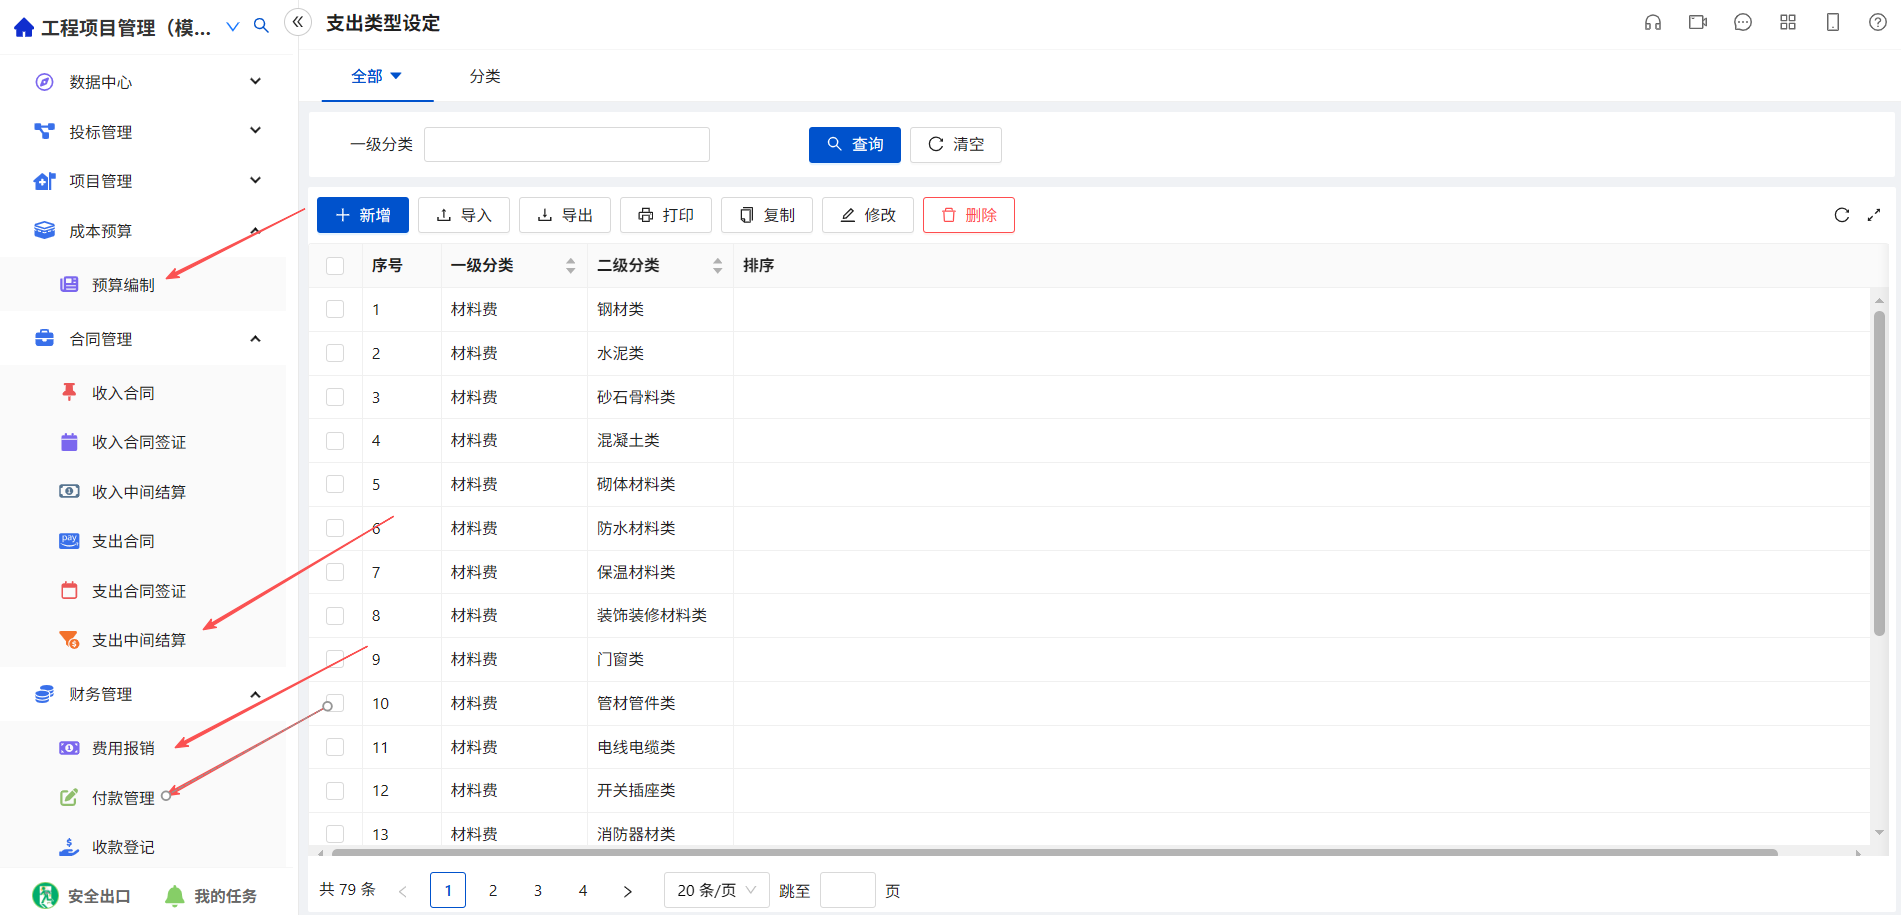Open the search icon in sidebar header

(261, 26)
